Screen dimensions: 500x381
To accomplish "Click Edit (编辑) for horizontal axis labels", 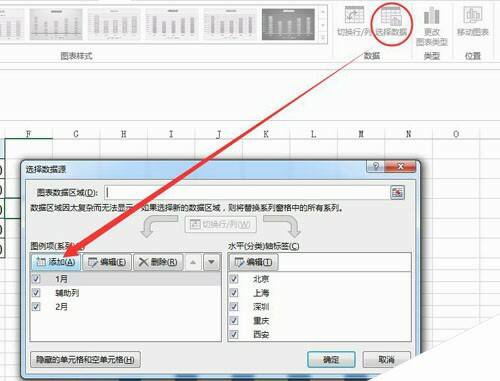I will [x=253, y=262].
